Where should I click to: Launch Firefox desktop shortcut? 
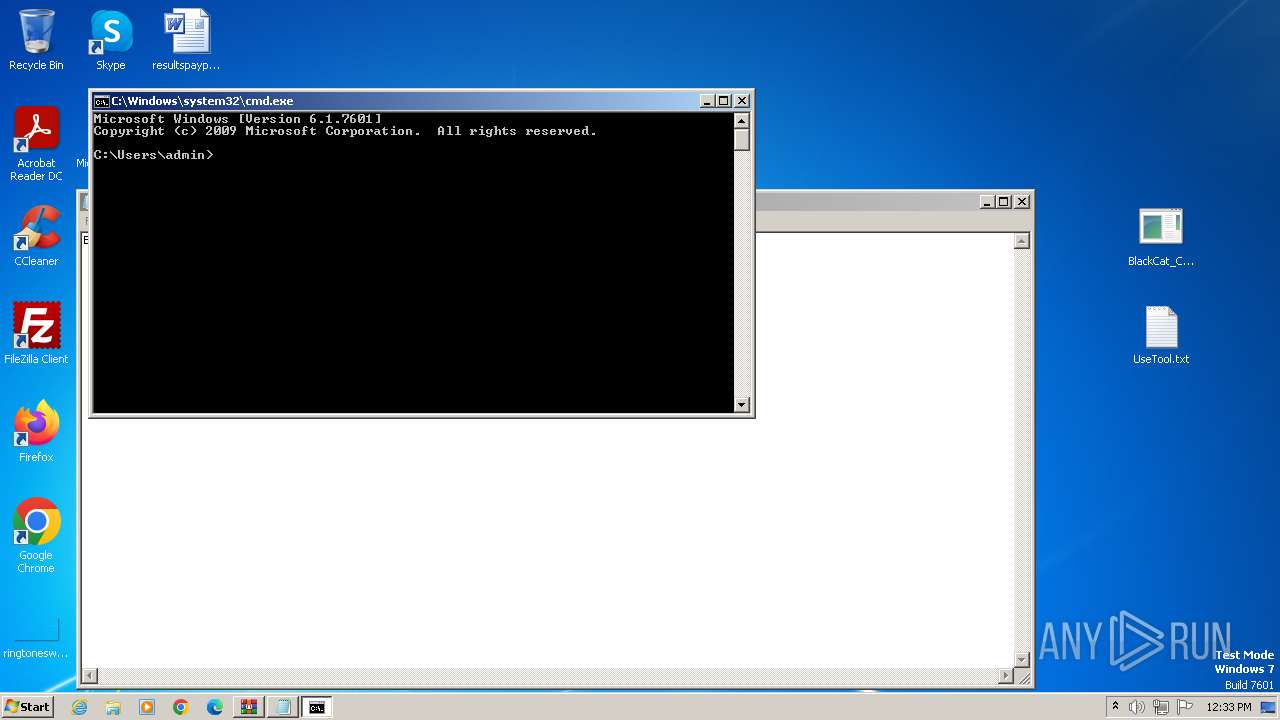tap(36, 432)
